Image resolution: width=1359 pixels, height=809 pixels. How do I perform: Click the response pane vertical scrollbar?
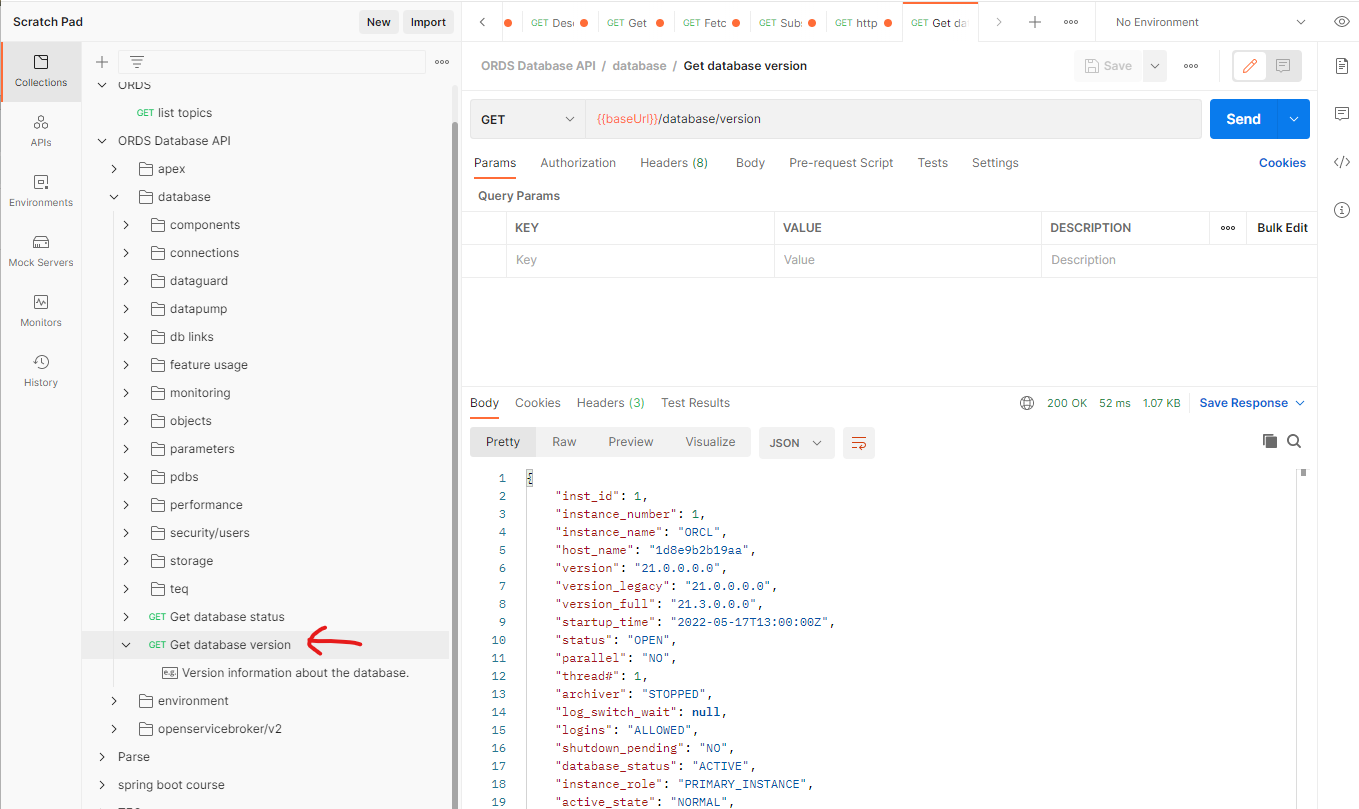tap(1303, 600)
